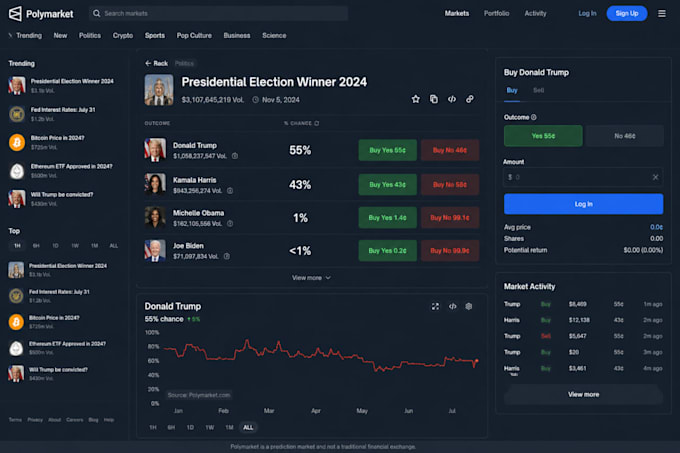
Task: Click the Donald Trump price chart line
Action: pos(321,356)
